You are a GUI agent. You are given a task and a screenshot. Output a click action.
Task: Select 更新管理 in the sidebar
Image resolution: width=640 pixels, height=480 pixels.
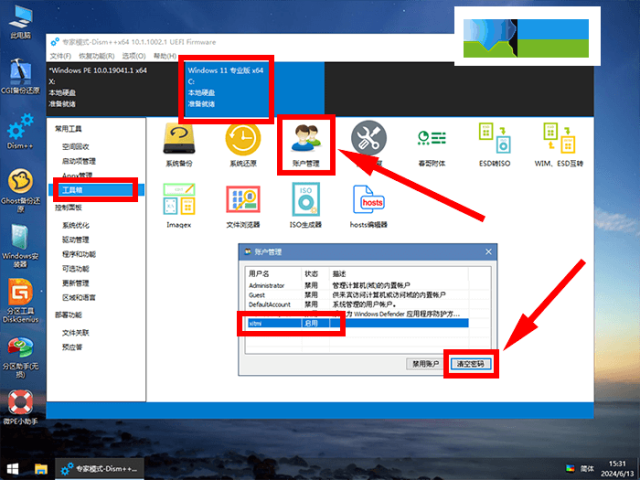tap(76, 283)
